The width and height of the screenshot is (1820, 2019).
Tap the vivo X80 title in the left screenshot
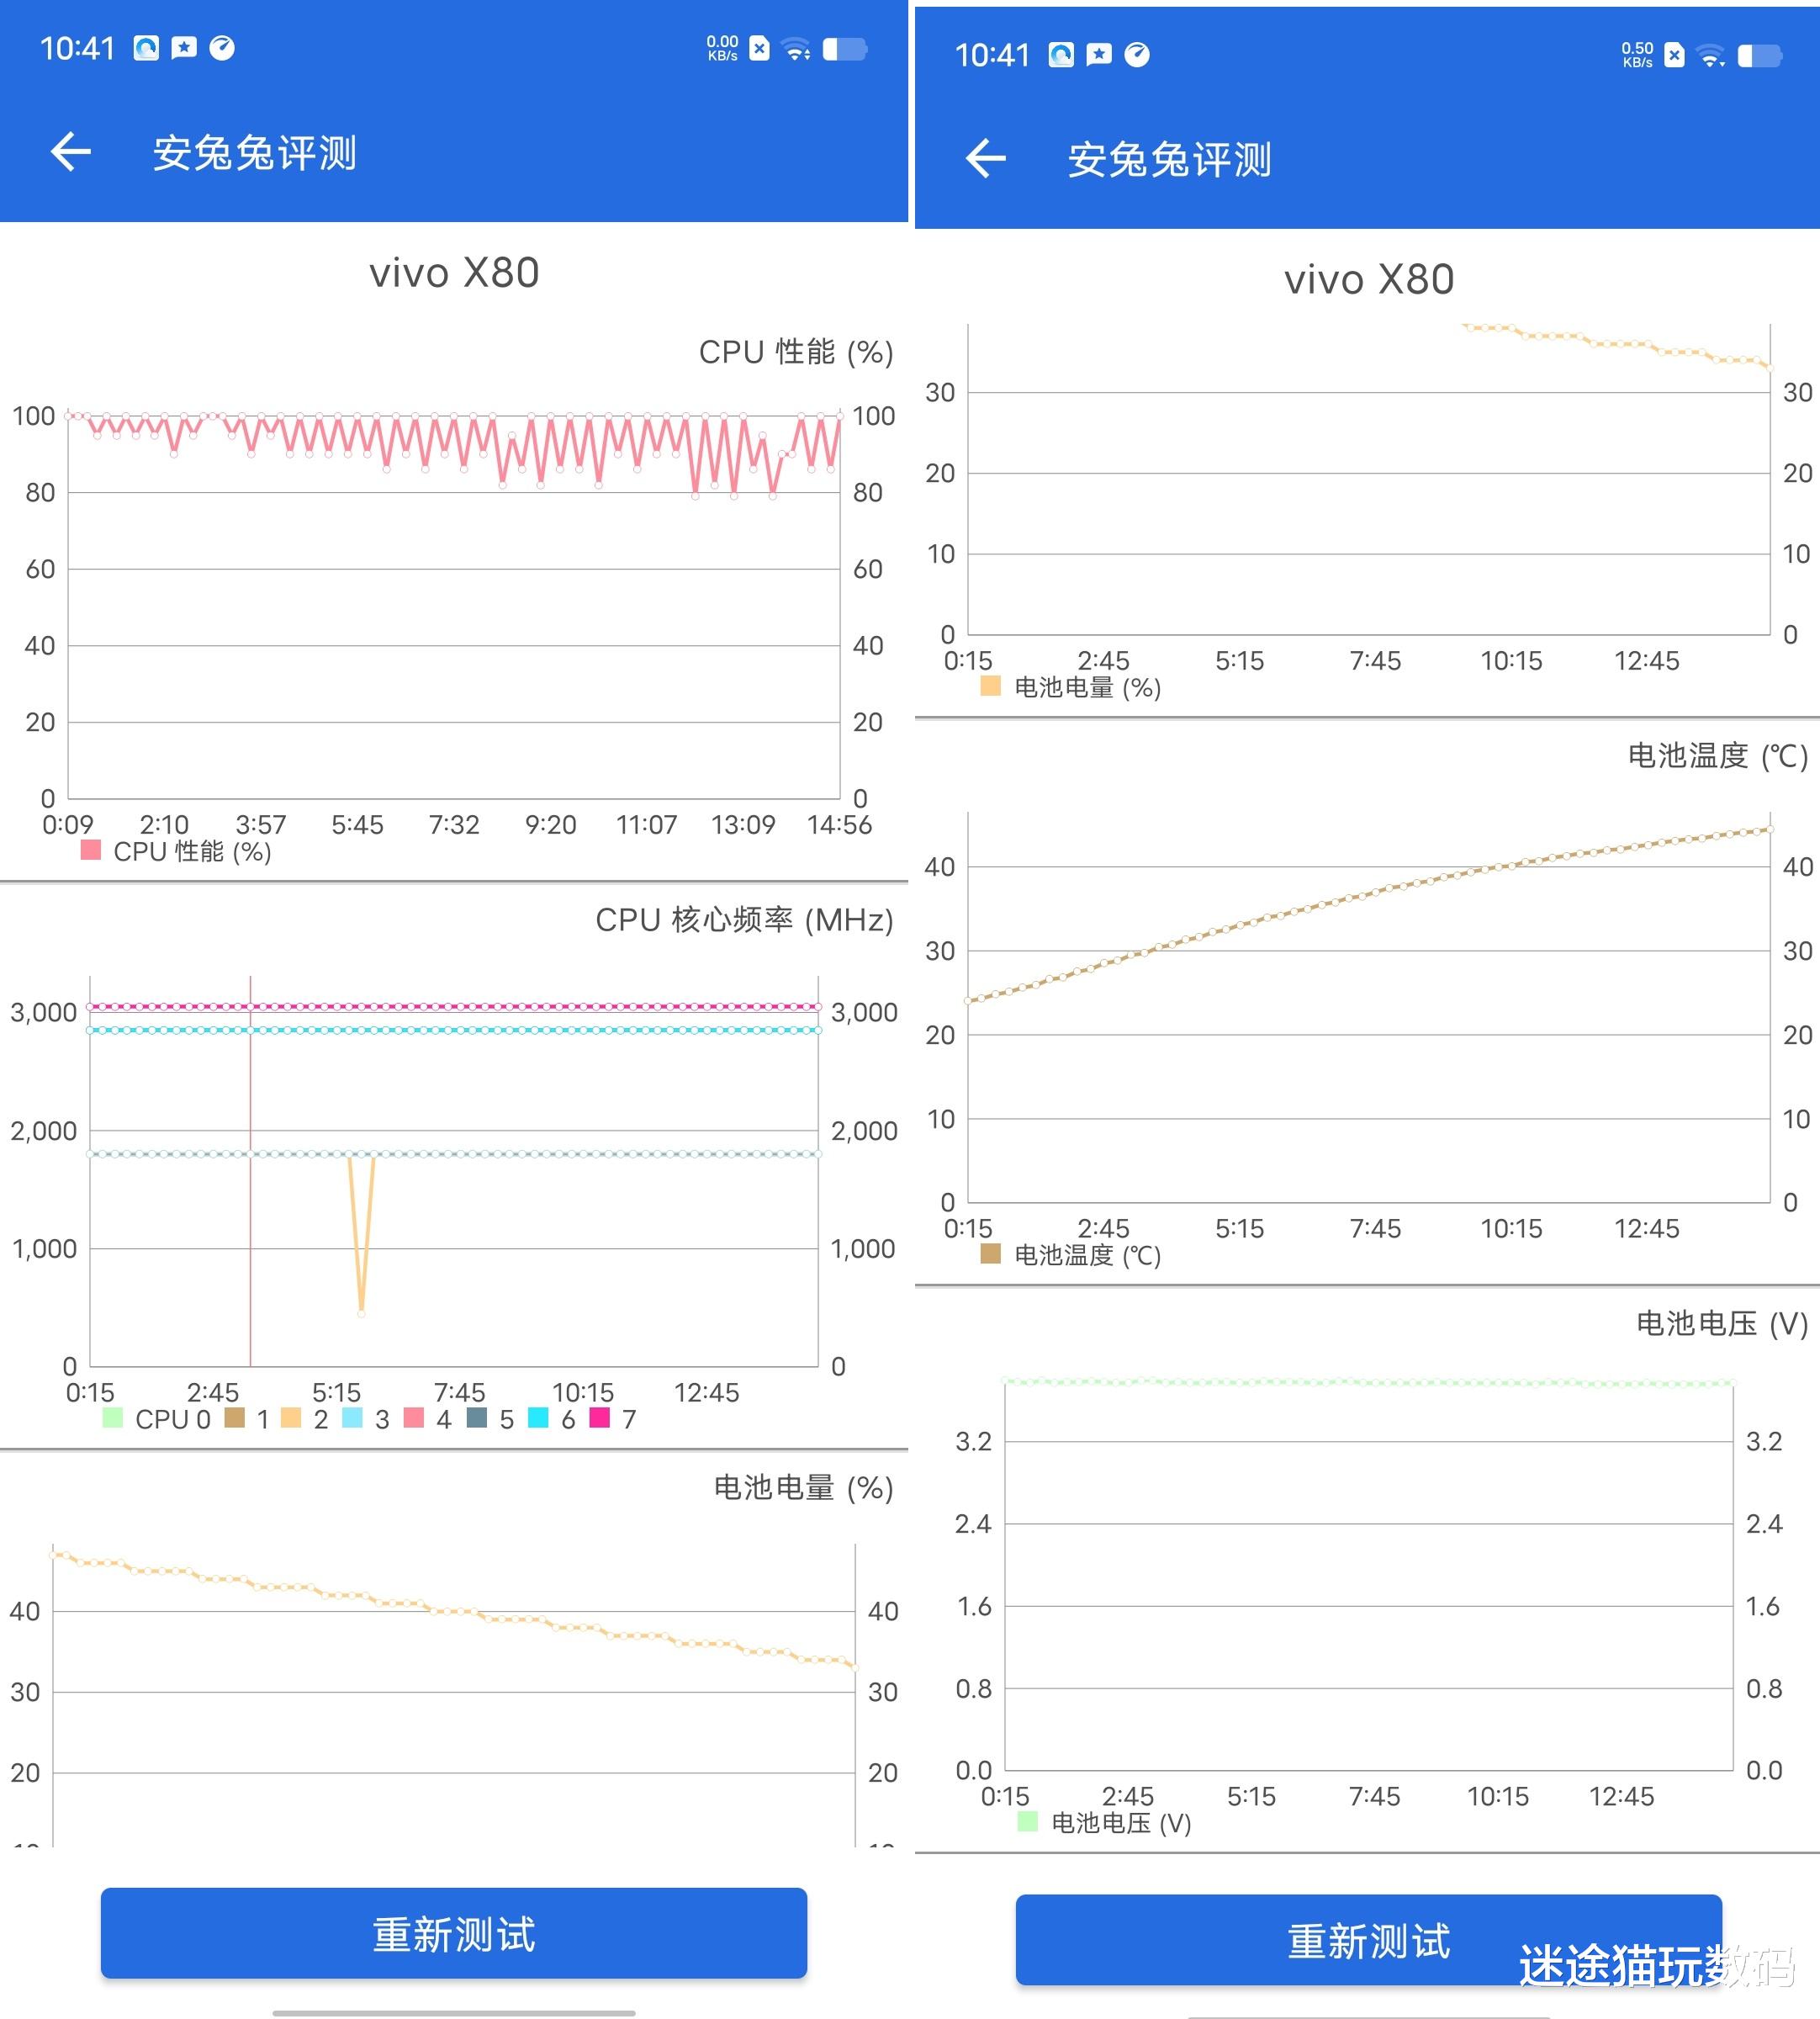(454, 273)
